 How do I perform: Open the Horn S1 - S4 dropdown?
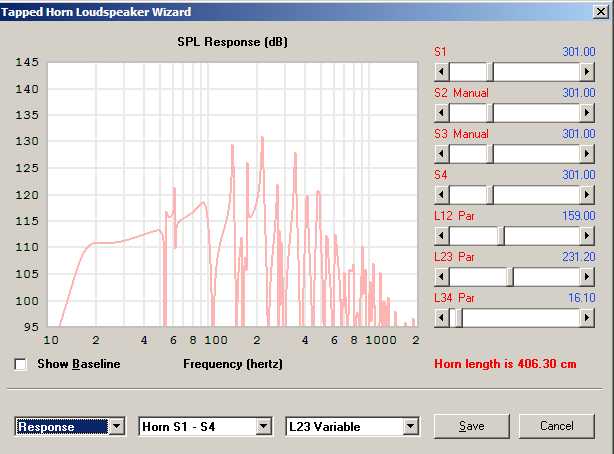click(264, 427)
